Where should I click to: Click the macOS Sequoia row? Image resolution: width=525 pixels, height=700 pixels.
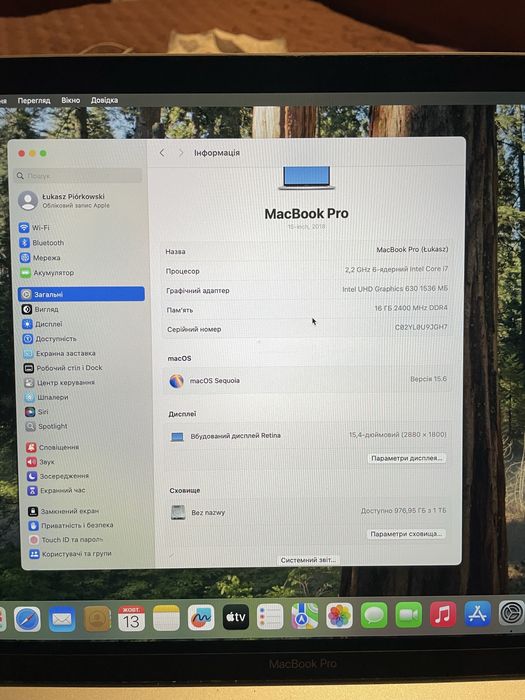pyautogui.click(x=308, y=380)
